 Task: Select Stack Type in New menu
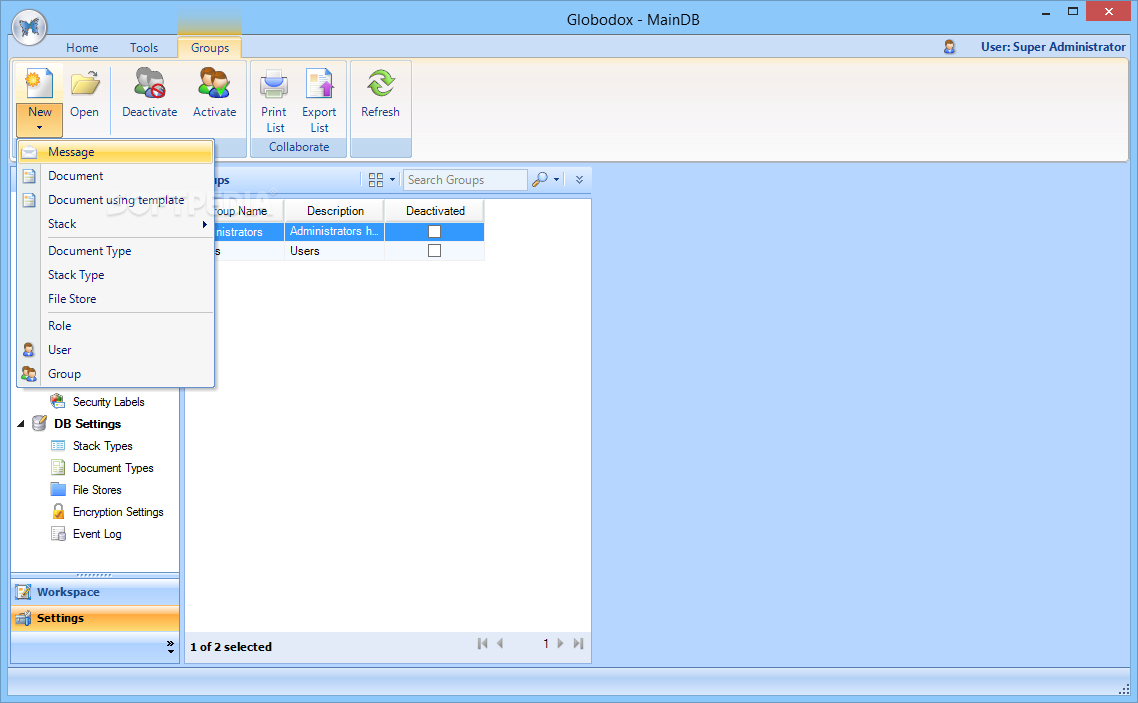pos(116,275)
